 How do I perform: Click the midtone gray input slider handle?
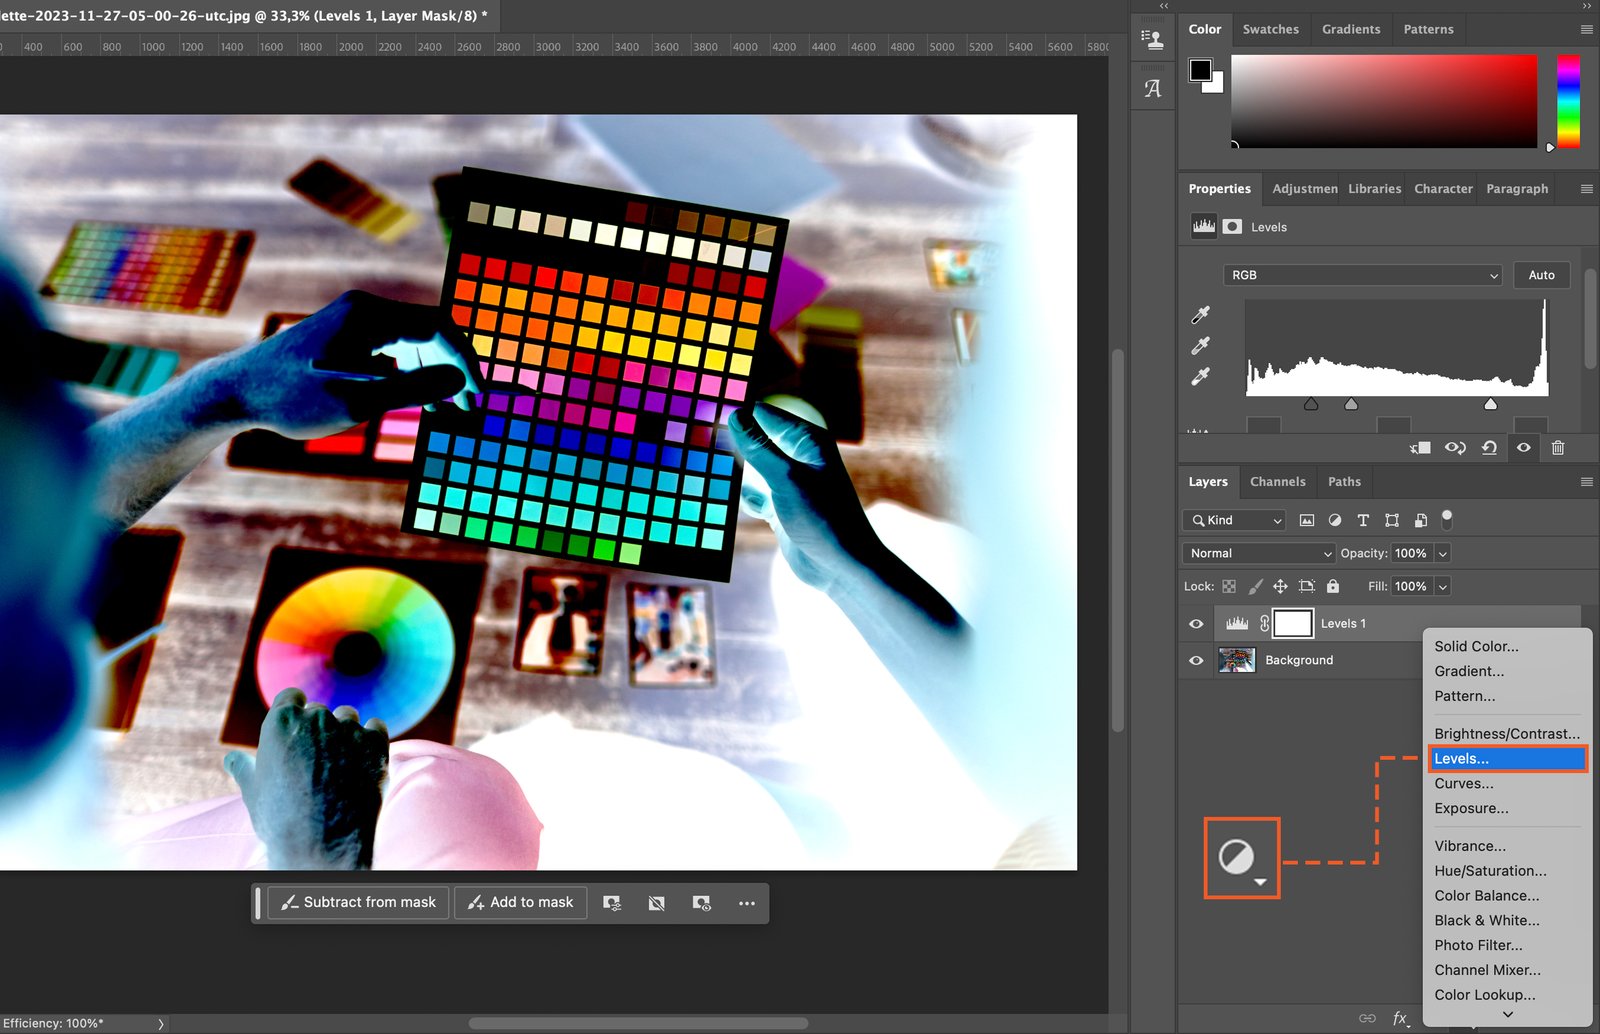point(1351,404)
